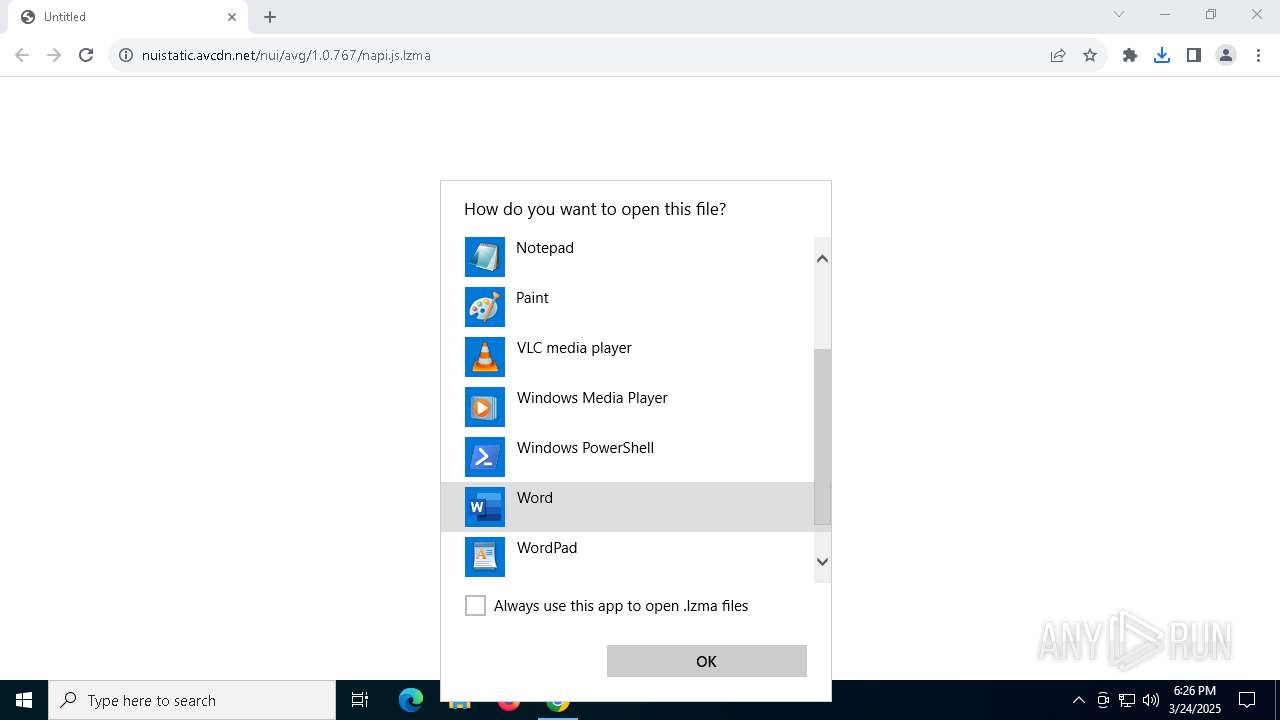Image resolution: width=1280 pixels, height=720 pixels.
Task: Pick the WordPad icon
Action: (485, 557)
